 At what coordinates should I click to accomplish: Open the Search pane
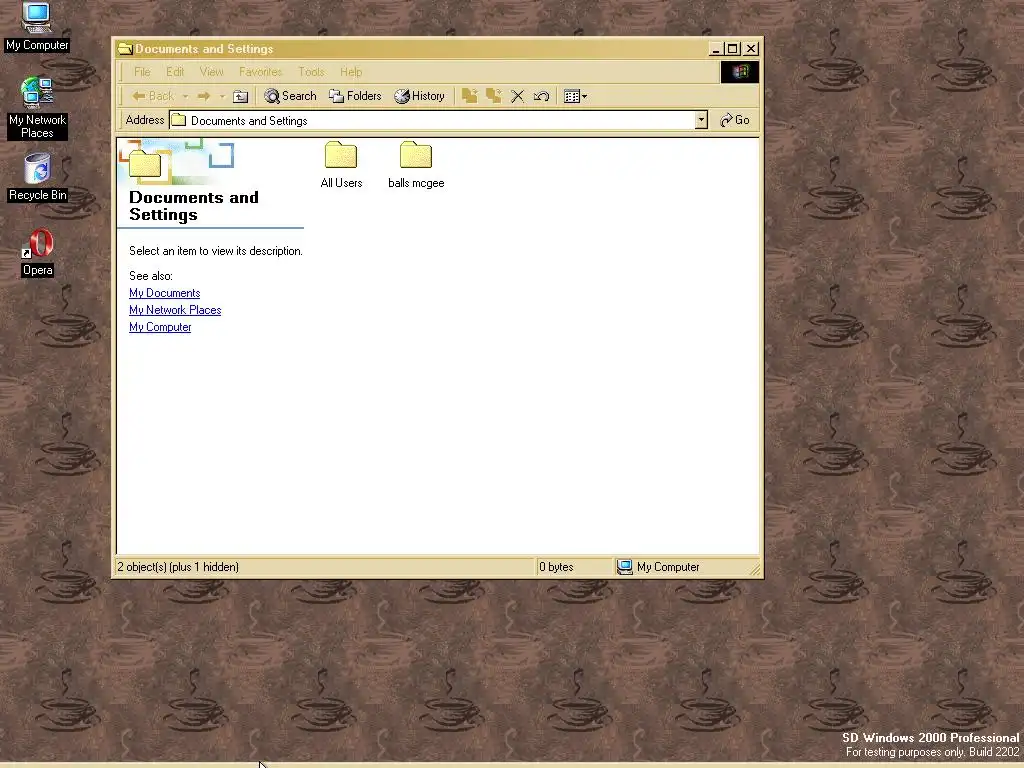pos(291,96)
